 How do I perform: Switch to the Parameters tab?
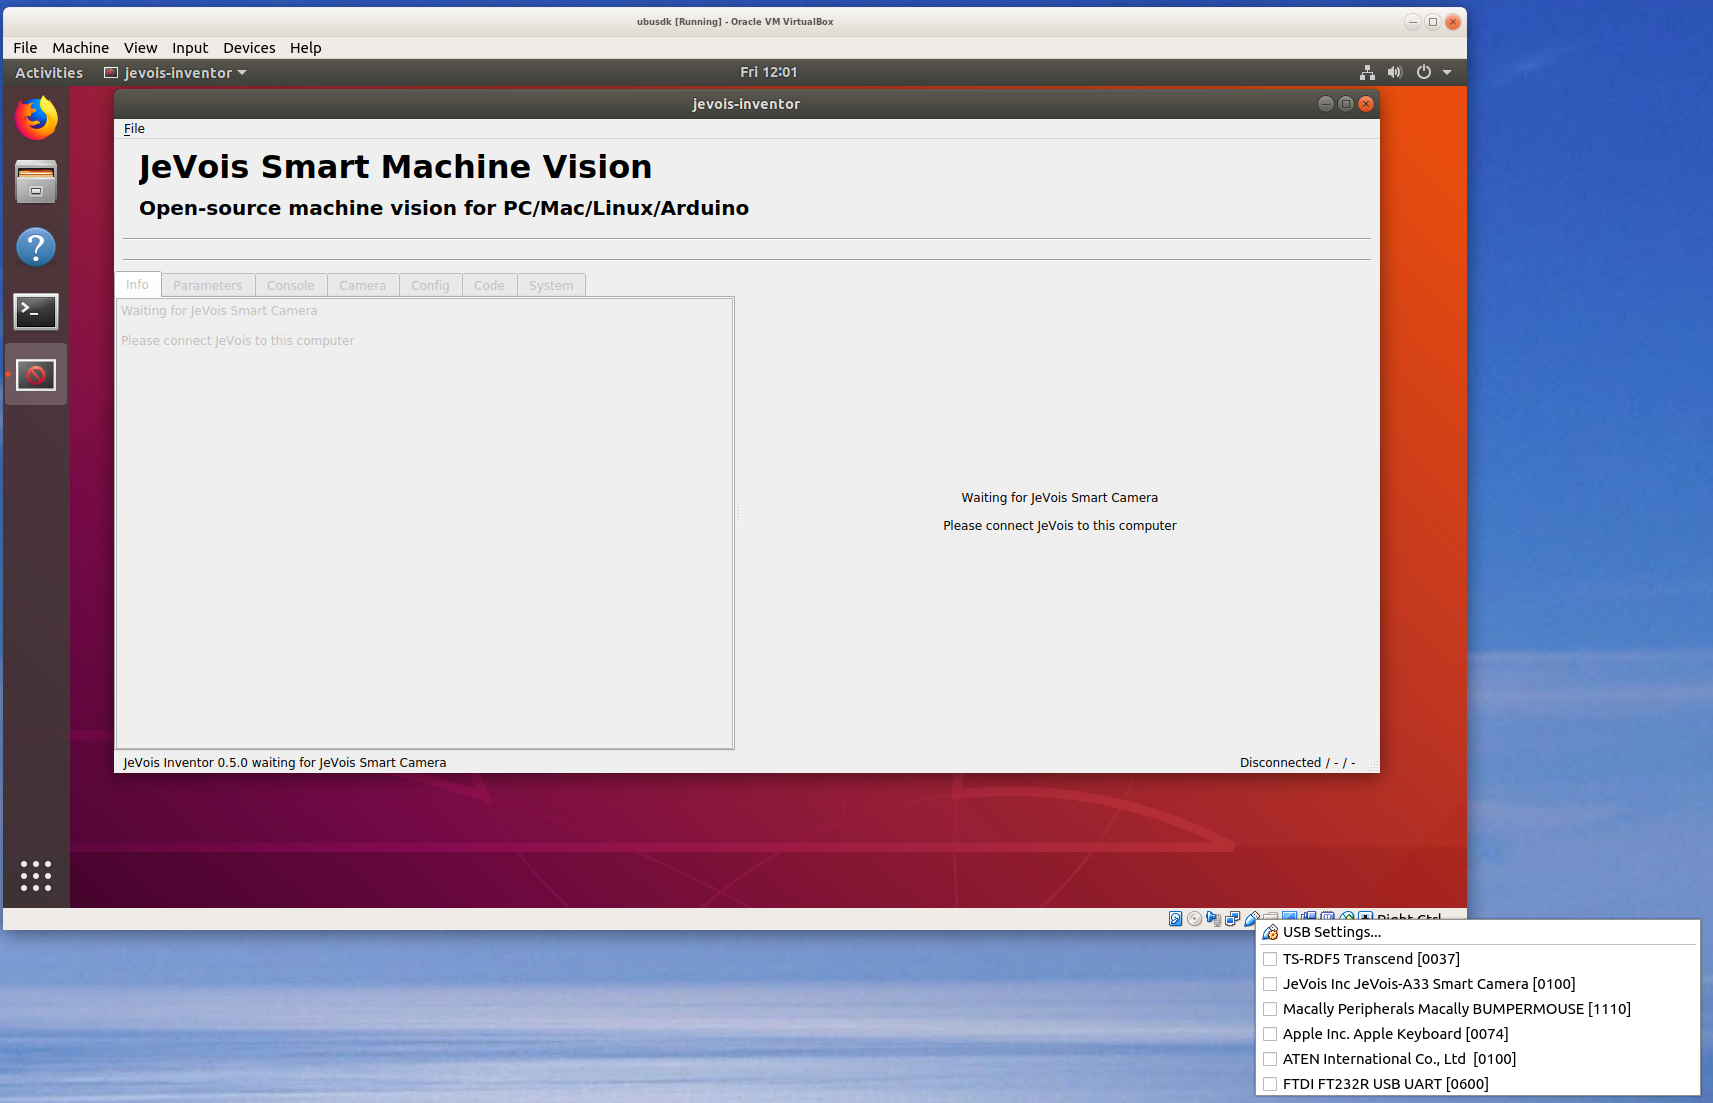pyautogui.click(x=208, y=286)
